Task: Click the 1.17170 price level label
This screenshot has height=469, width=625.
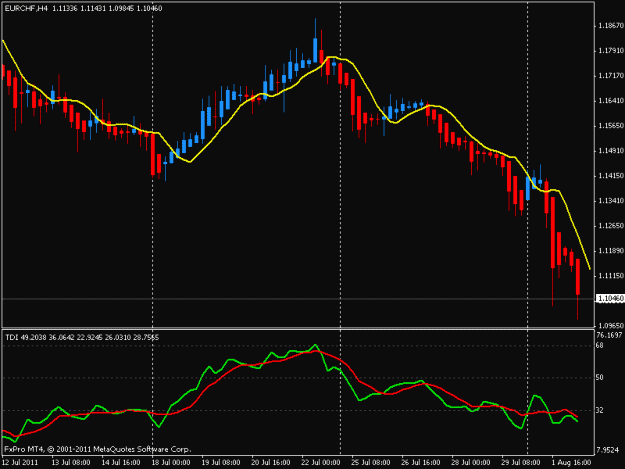Action: pos(611,76)
